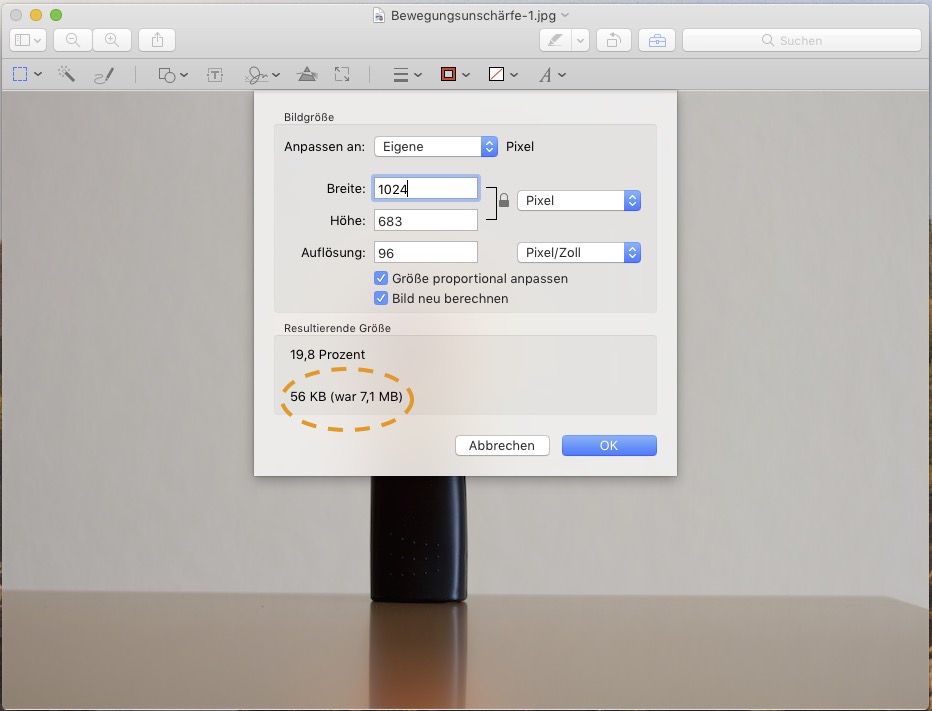Screen dimensions: 932x711
Task: Confirm with the OK button
Action: click(609, 445)
